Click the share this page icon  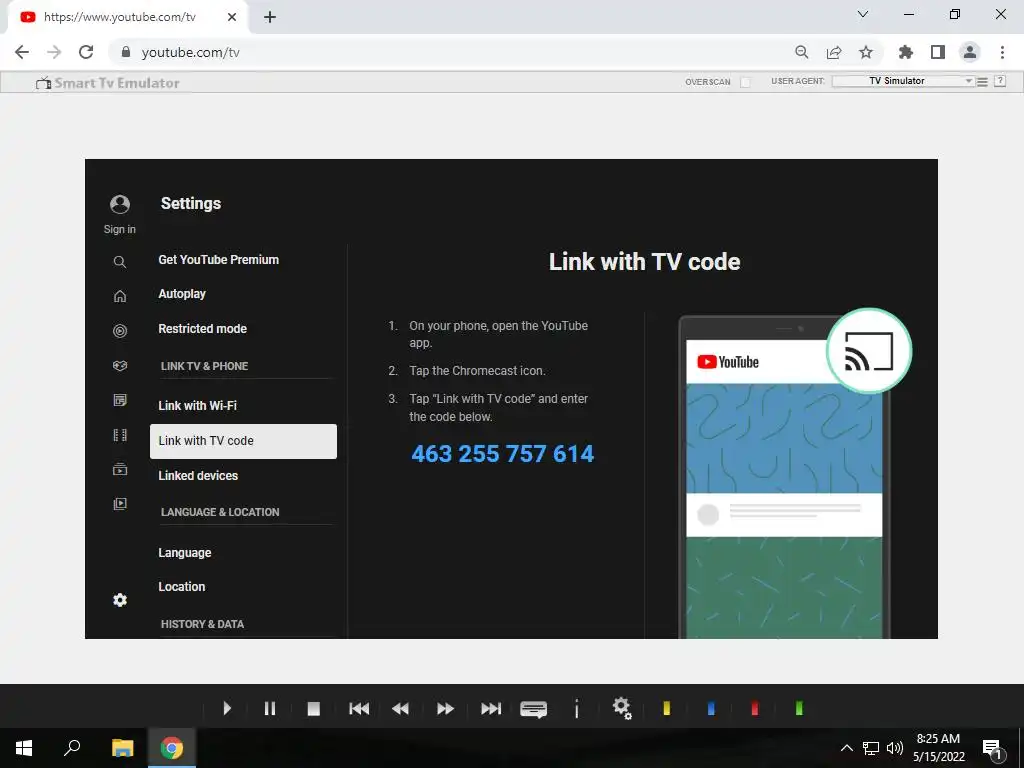point(834,52)
